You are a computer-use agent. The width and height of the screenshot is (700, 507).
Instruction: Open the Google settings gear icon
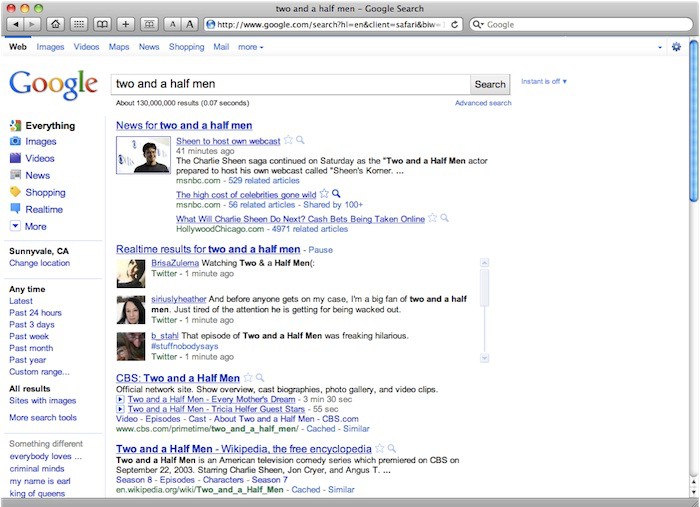tap(677, 47)
